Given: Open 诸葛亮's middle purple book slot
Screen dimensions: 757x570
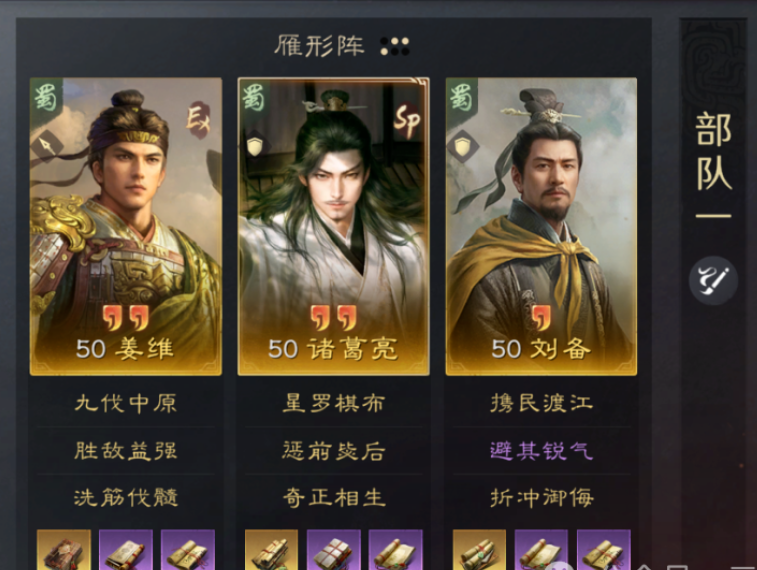Looking at the screenshot, I should tap(334, 549).
